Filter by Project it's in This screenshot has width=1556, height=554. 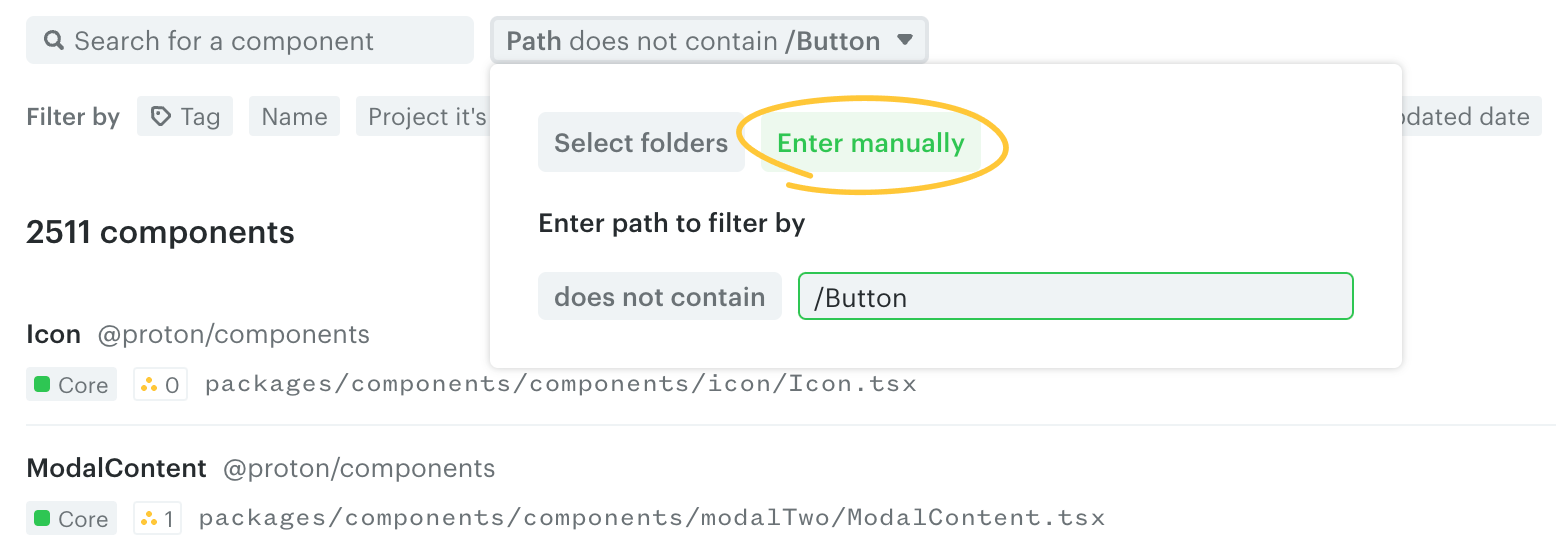click(x=425, y=117)
